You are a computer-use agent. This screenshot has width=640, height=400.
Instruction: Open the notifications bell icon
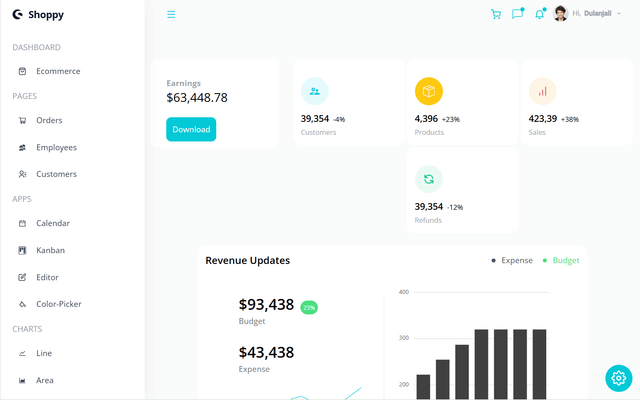540,14
